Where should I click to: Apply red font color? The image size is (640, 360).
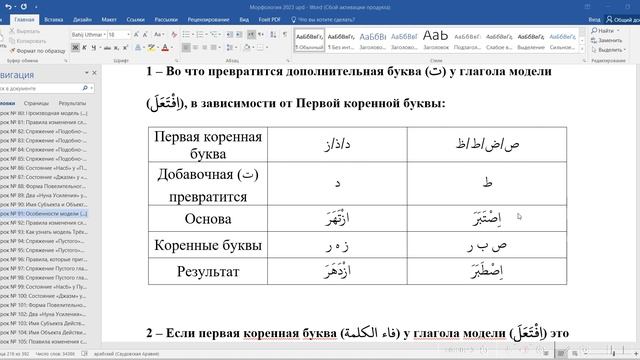pyautogui.click(x=165, y=48)
